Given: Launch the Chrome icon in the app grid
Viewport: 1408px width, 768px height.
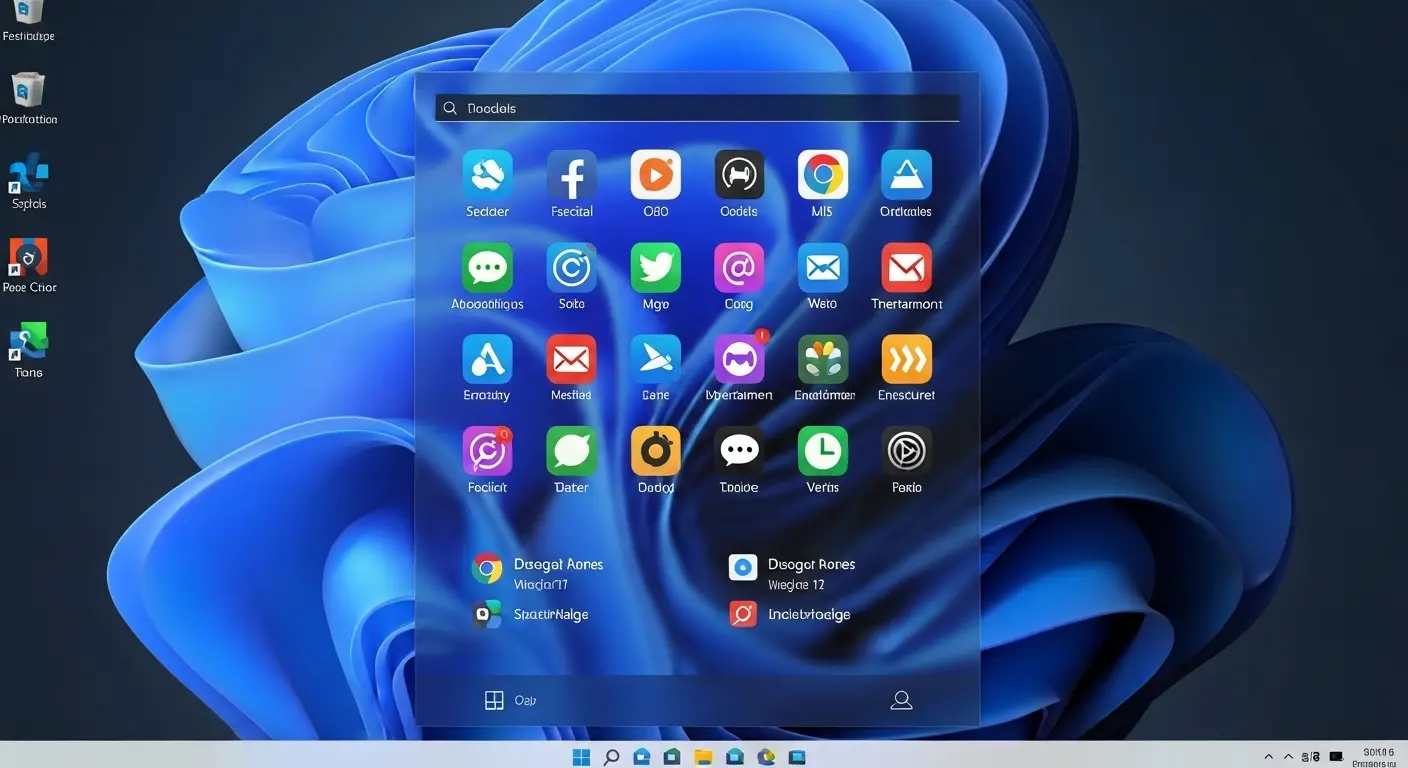Looking at the screenshot, I should [x=823, y=175].
